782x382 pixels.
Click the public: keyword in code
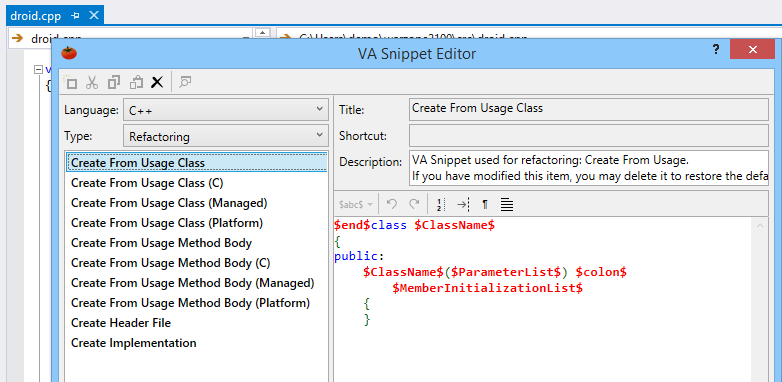(x=359, y=256)
